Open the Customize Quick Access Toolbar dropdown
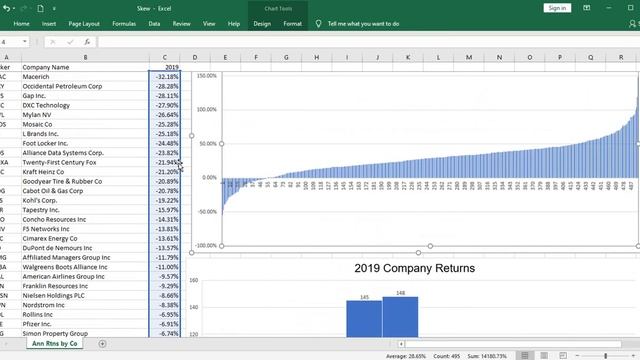This screenshot has height=360, width=640. [54, 9]
